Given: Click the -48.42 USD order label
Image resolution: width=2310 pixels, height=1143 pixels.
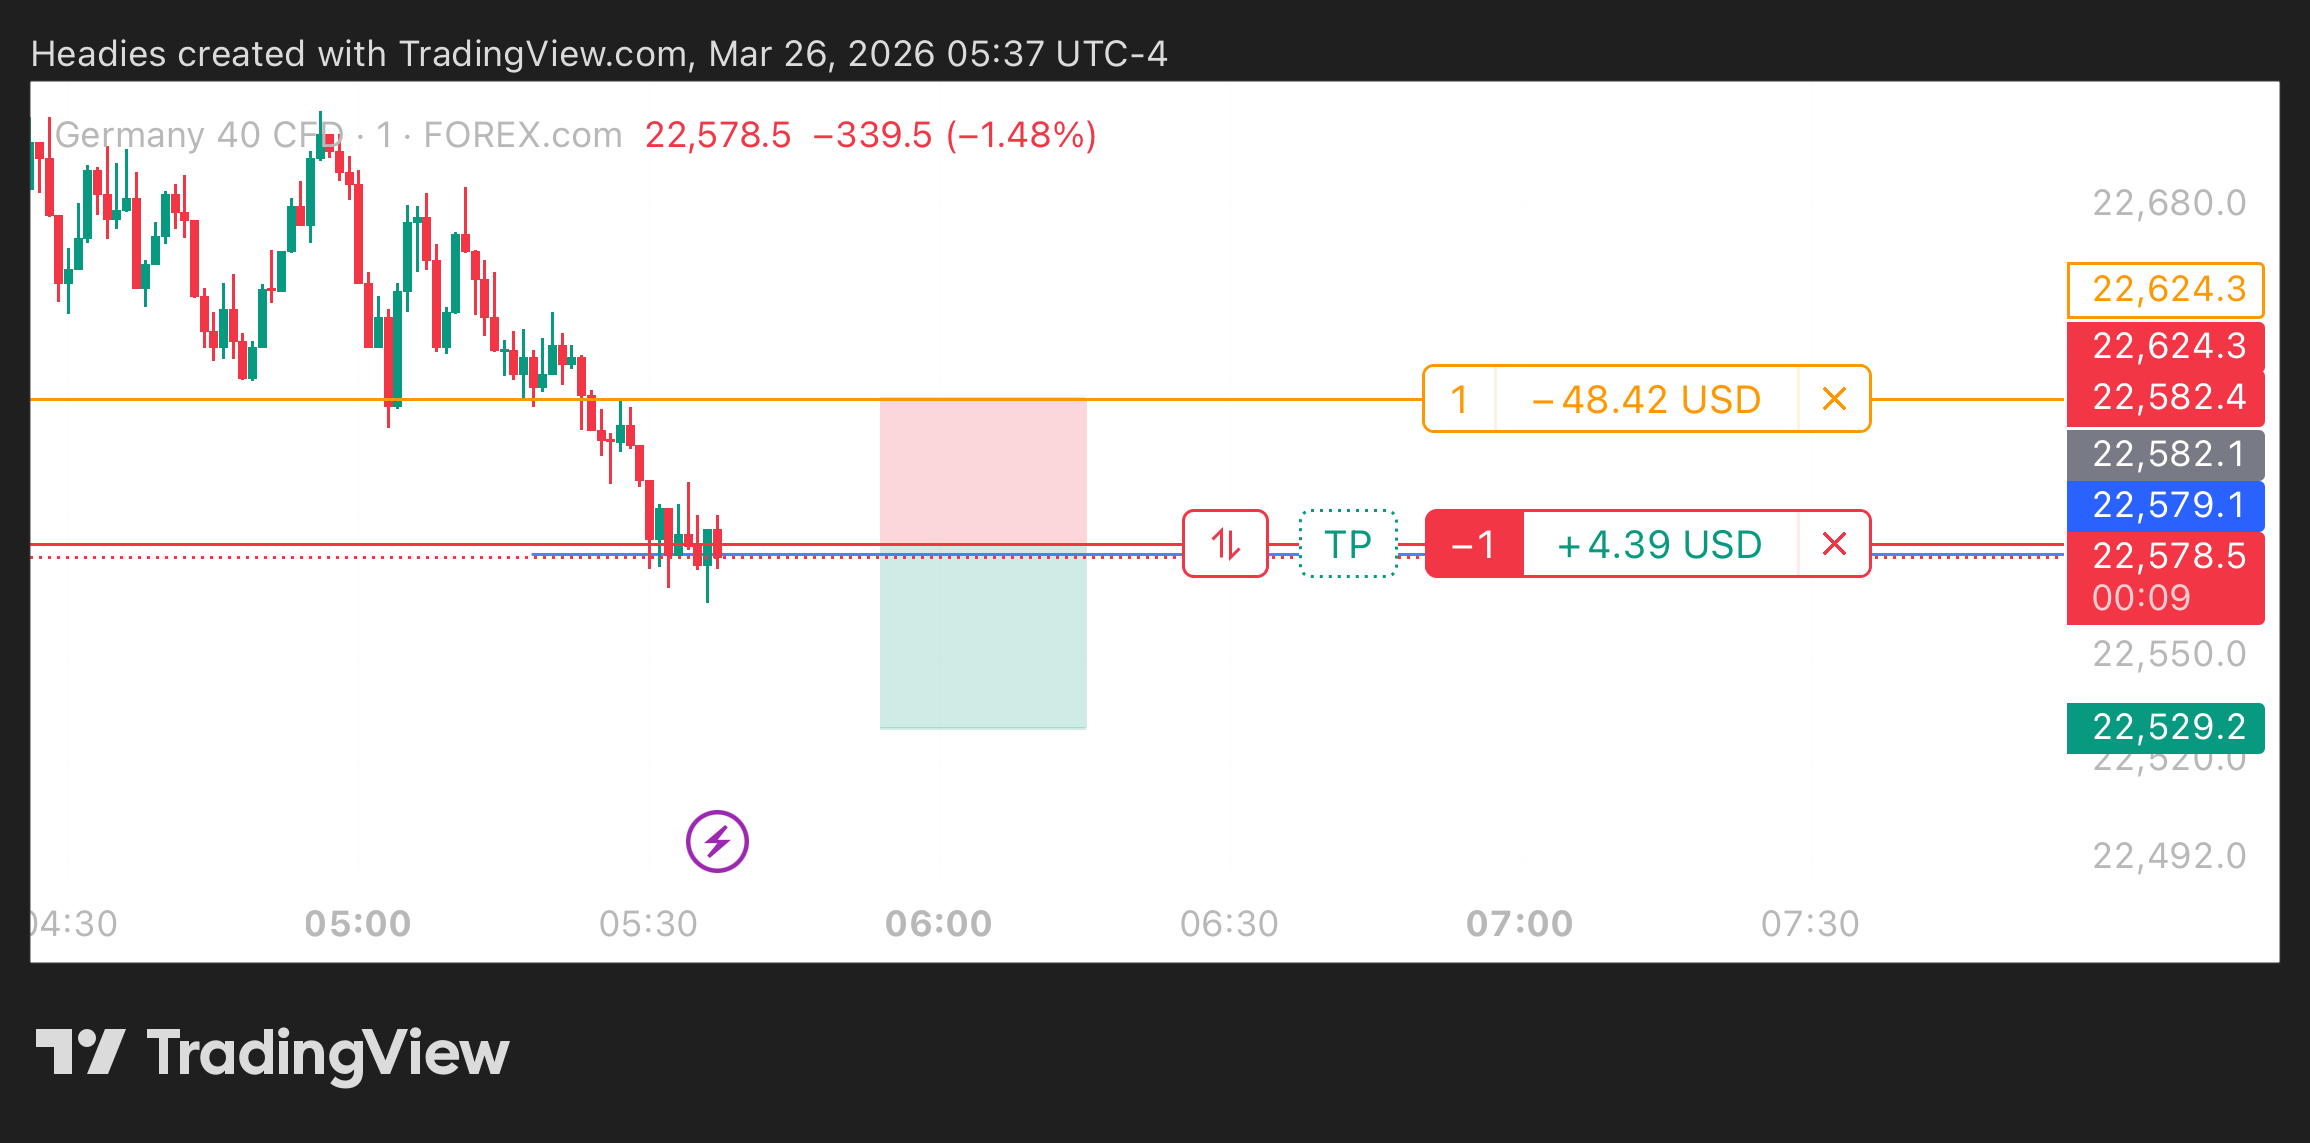Looking at the screenshot, I should 1646,399.
